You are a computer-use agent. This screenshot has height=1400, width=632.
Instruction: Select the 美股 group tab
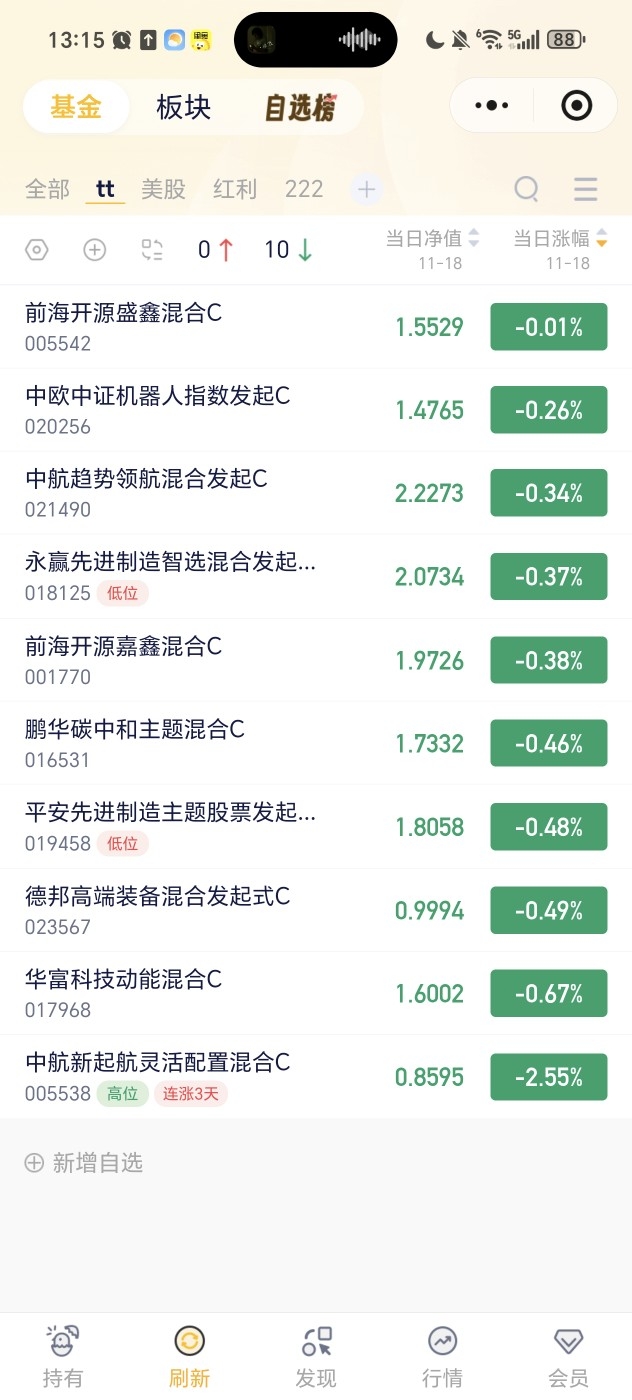click(x=163, y=189)
